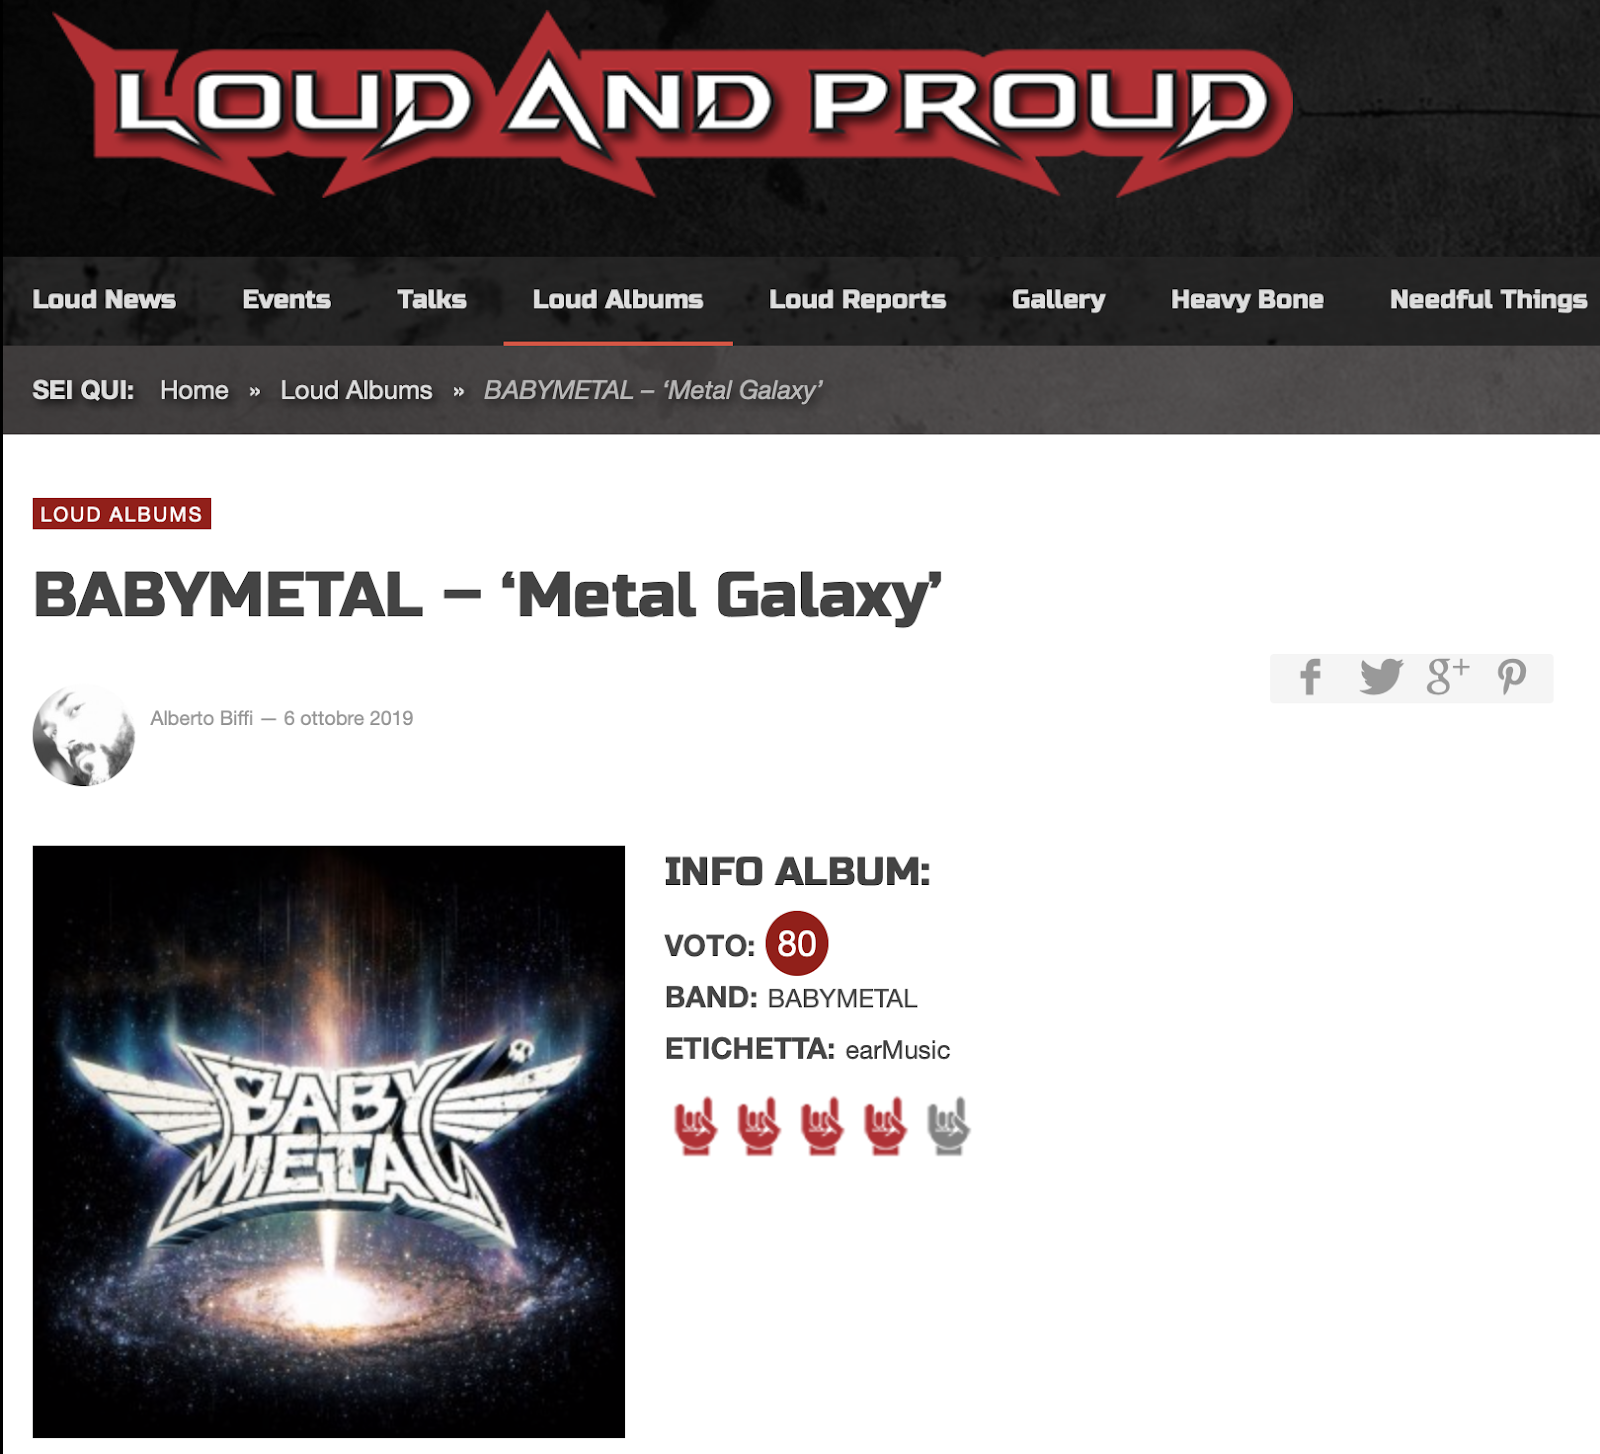Viewport: 1600px width, 1454px height.
Task: Open the Events menu item
Action: pos(286,299)
